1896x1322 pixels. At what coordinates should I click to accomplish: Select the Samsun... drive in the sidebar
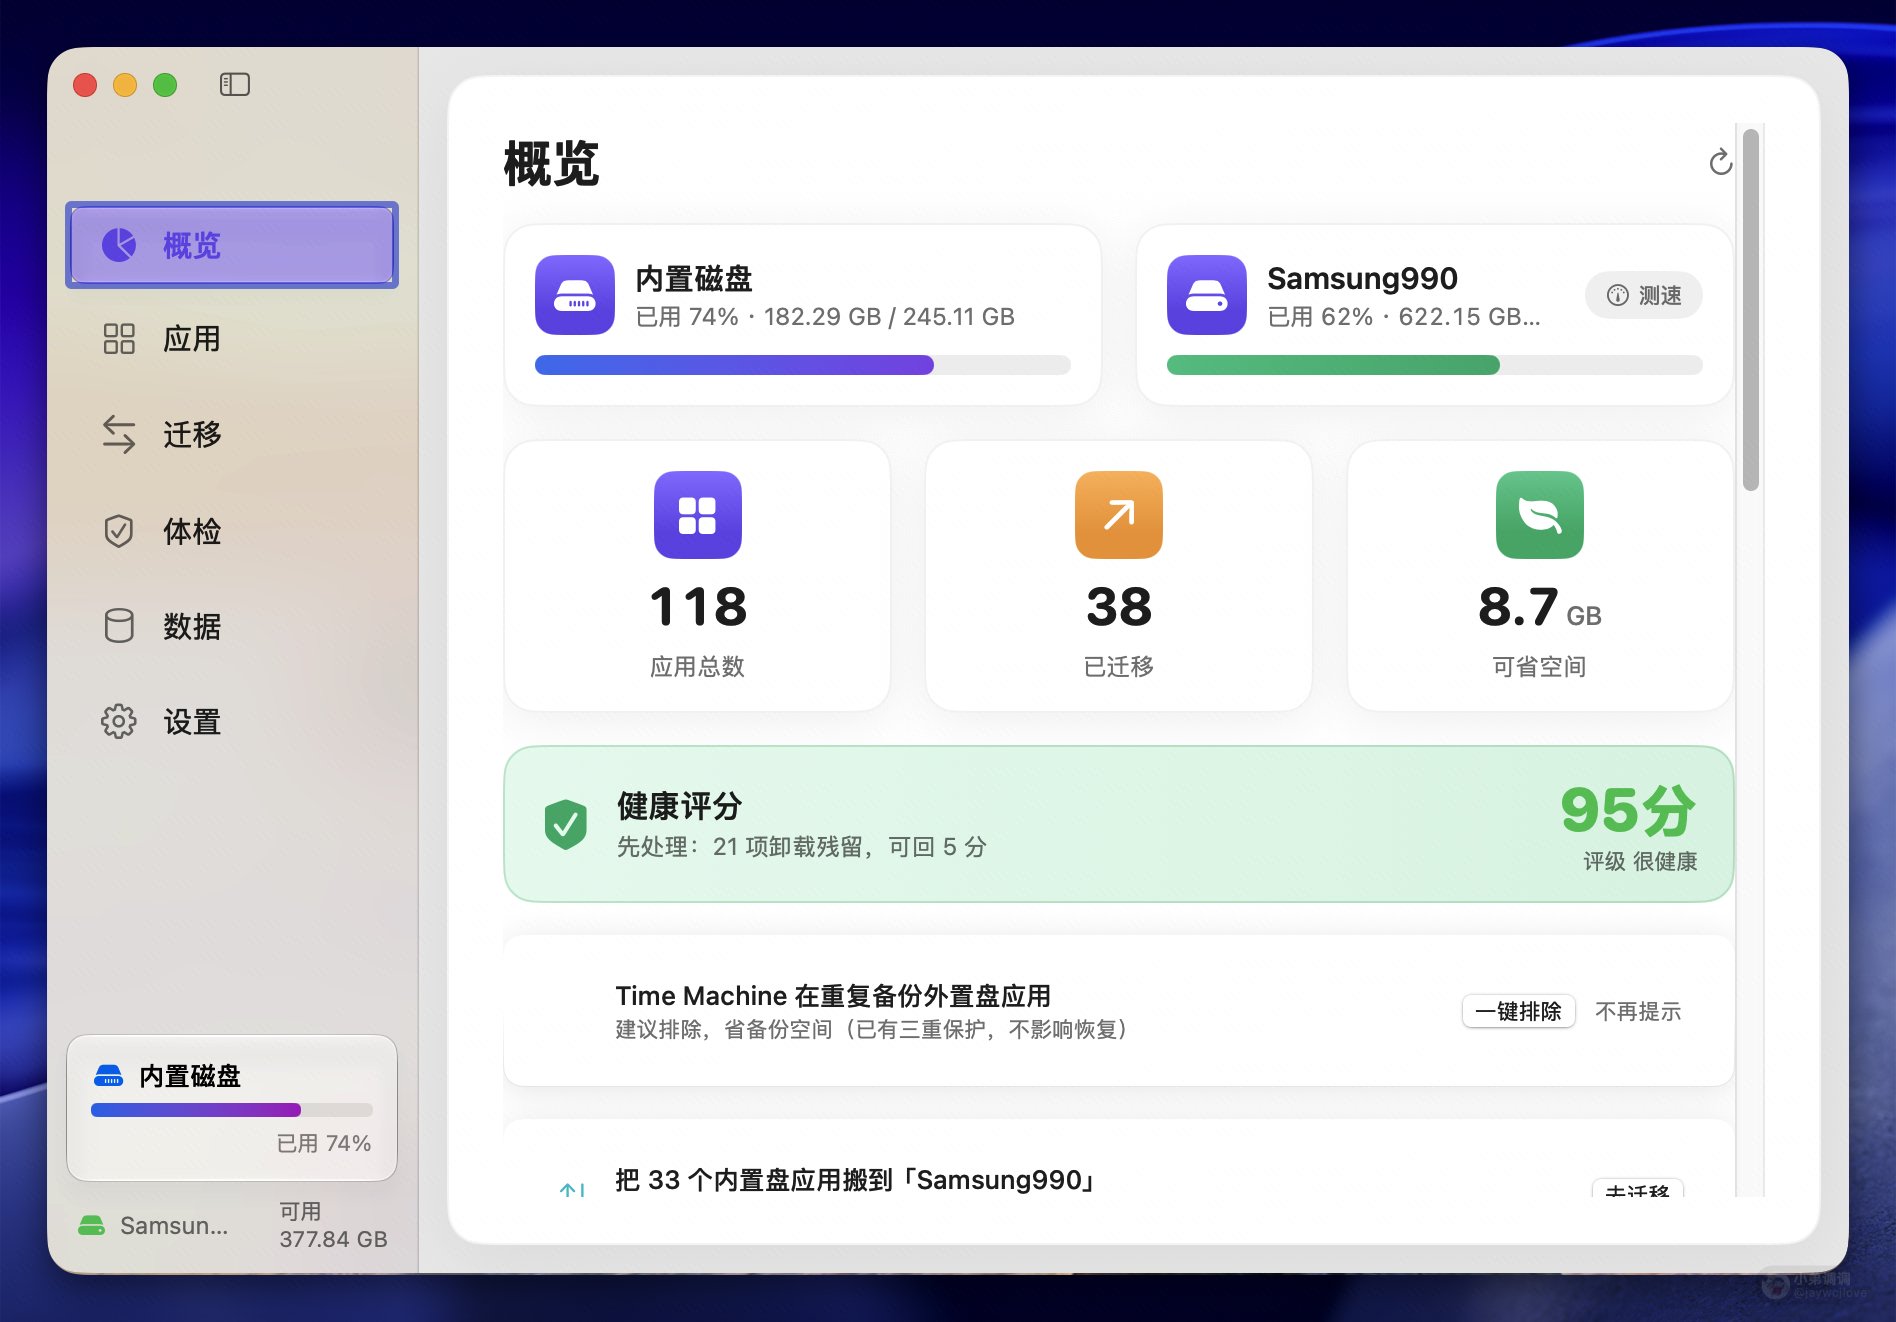[232, 1225]
